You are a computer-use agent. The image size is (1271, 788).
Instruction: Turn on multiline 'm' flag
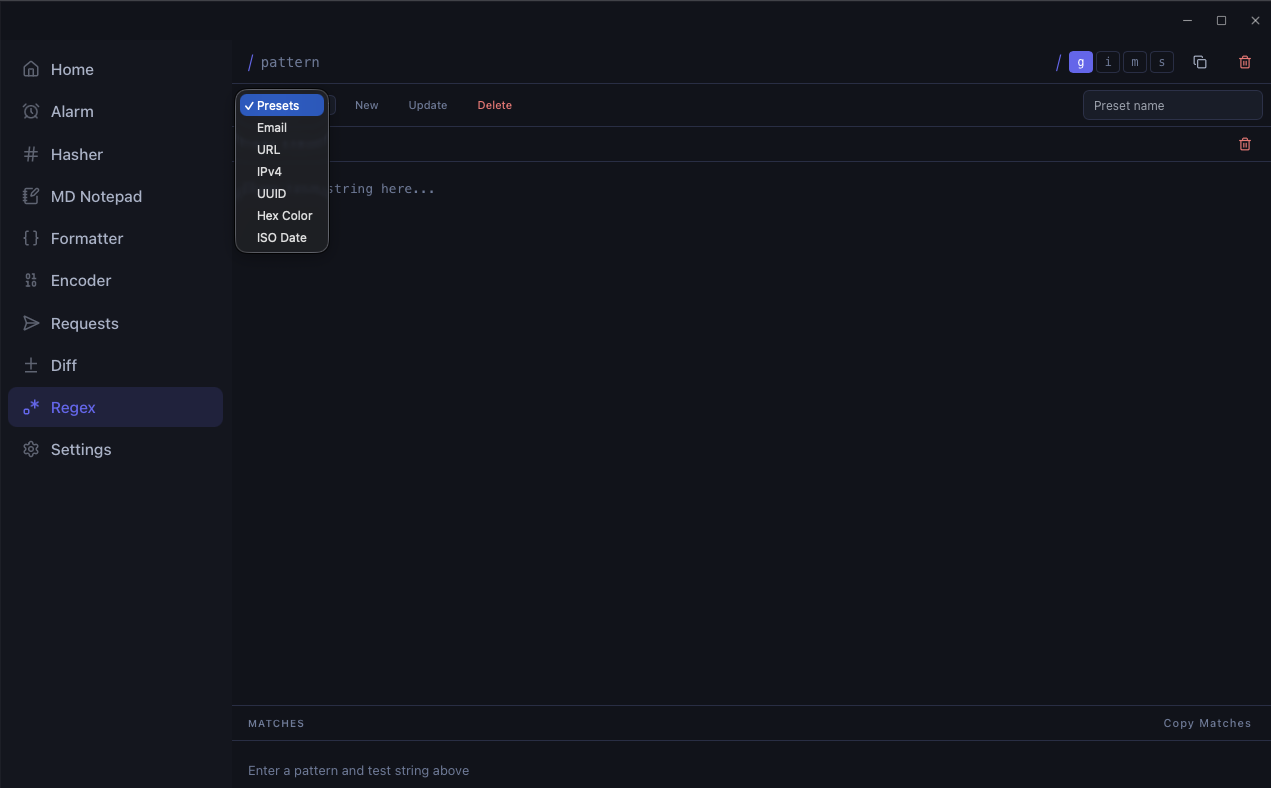pyautogui.click(x=1134, y=62)
